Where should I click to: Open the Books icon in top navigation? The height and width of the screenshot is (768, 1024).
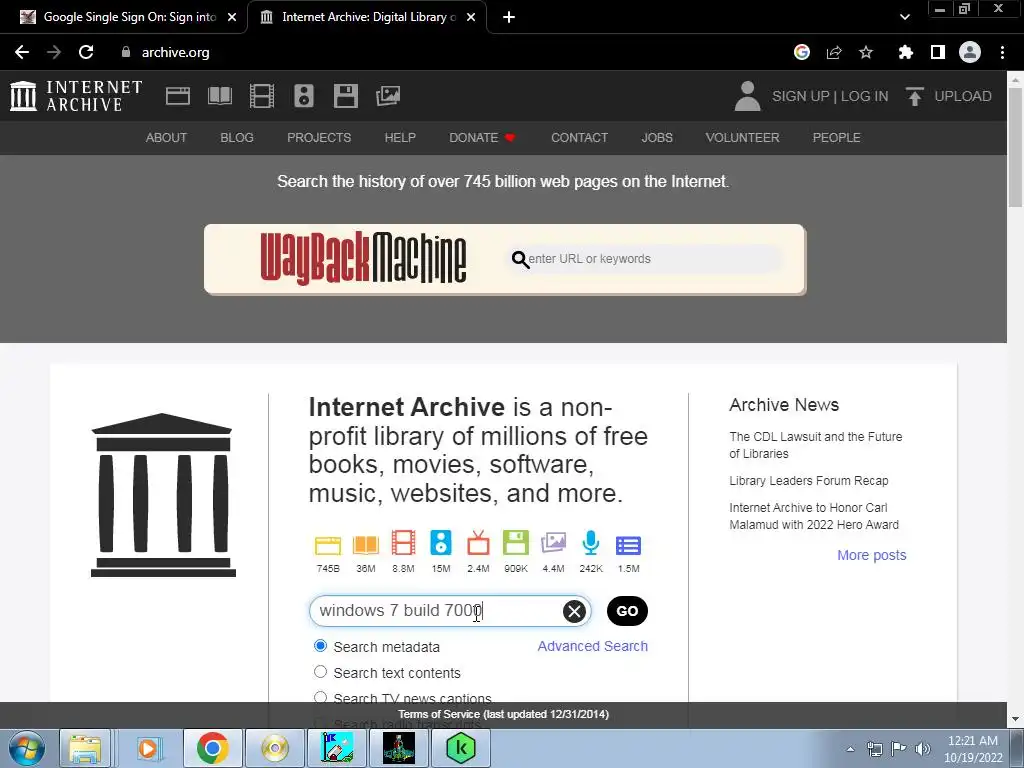[x=220, y=96]
